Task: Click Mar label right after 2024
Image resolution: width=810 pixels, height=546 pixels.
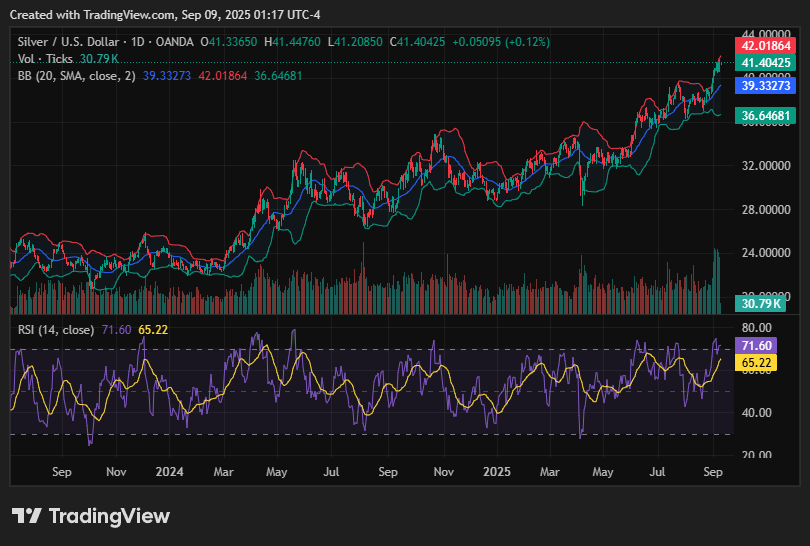Action: [x=224, y=472]
